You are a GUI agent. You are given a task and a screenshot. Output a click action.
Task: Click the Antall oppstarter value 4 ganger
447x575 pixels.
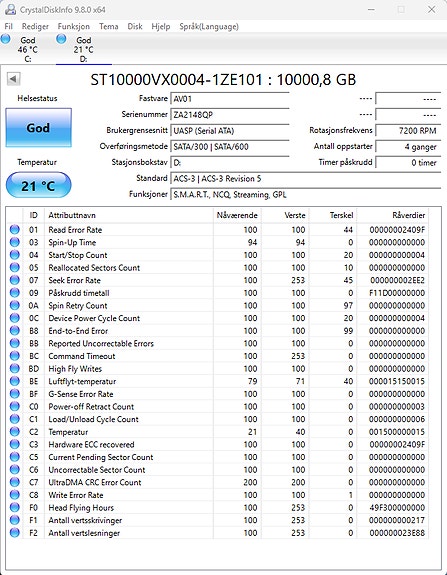[x=408, y=147]
